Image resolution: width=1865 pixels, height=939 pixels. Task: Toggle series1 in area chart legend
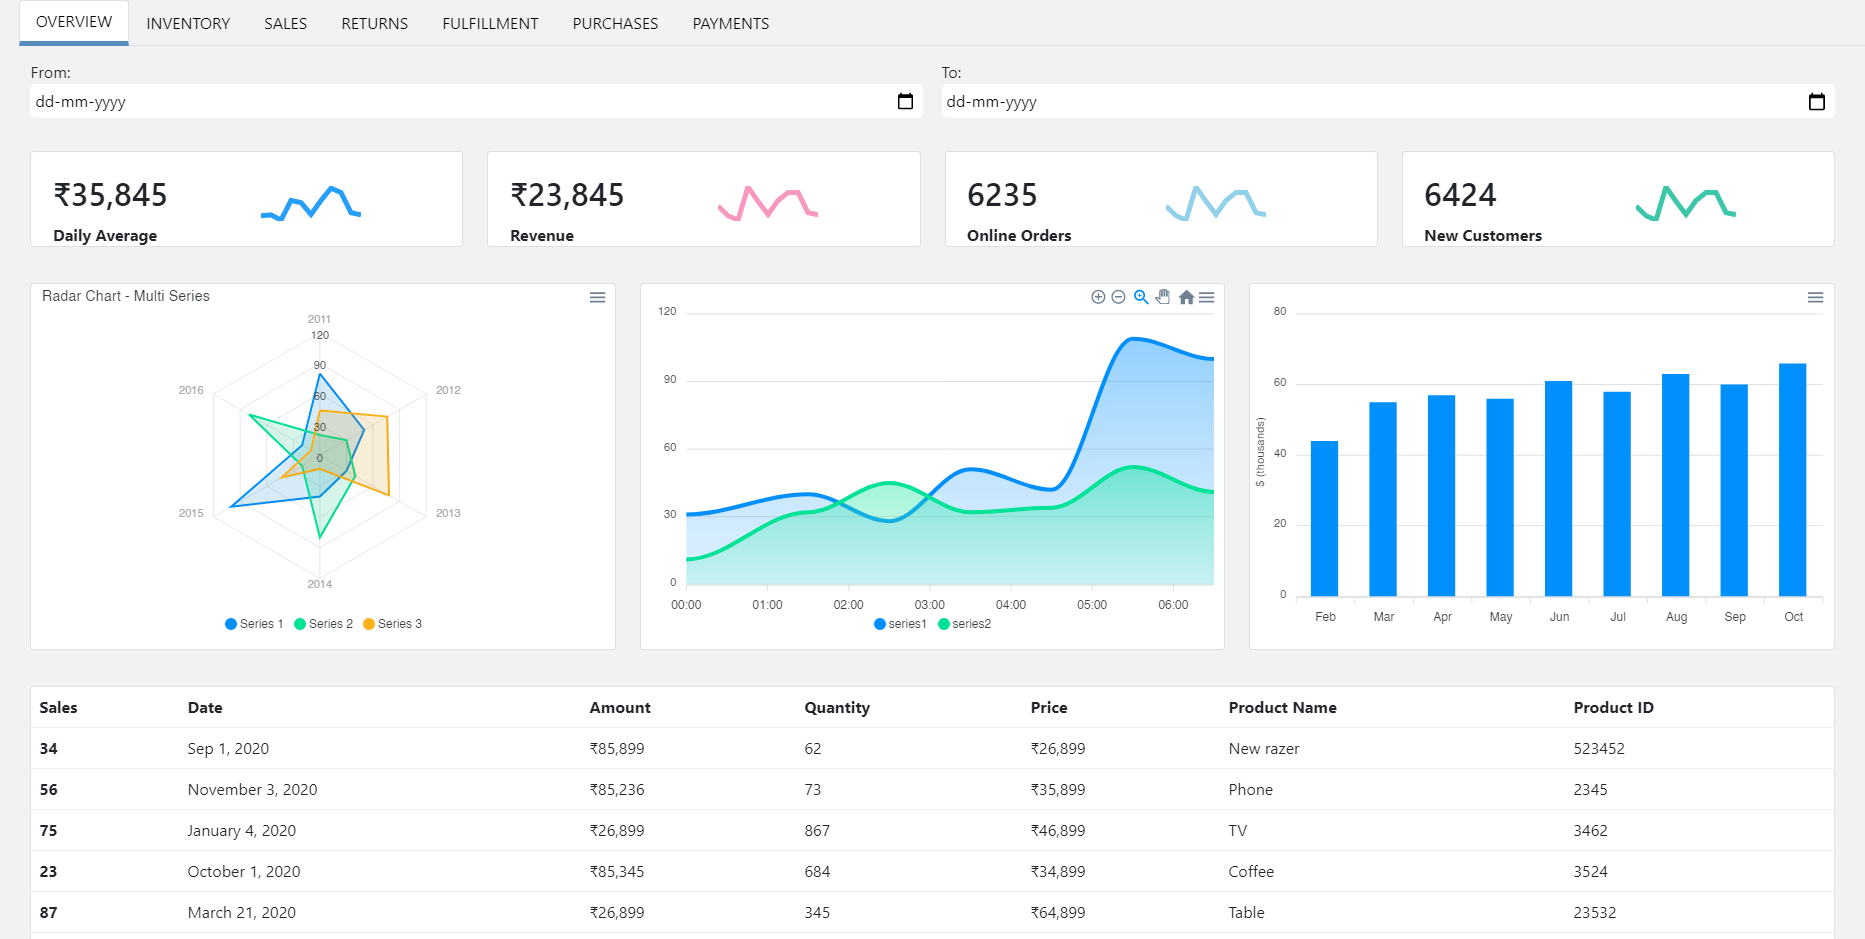click(x=900, y=624)
